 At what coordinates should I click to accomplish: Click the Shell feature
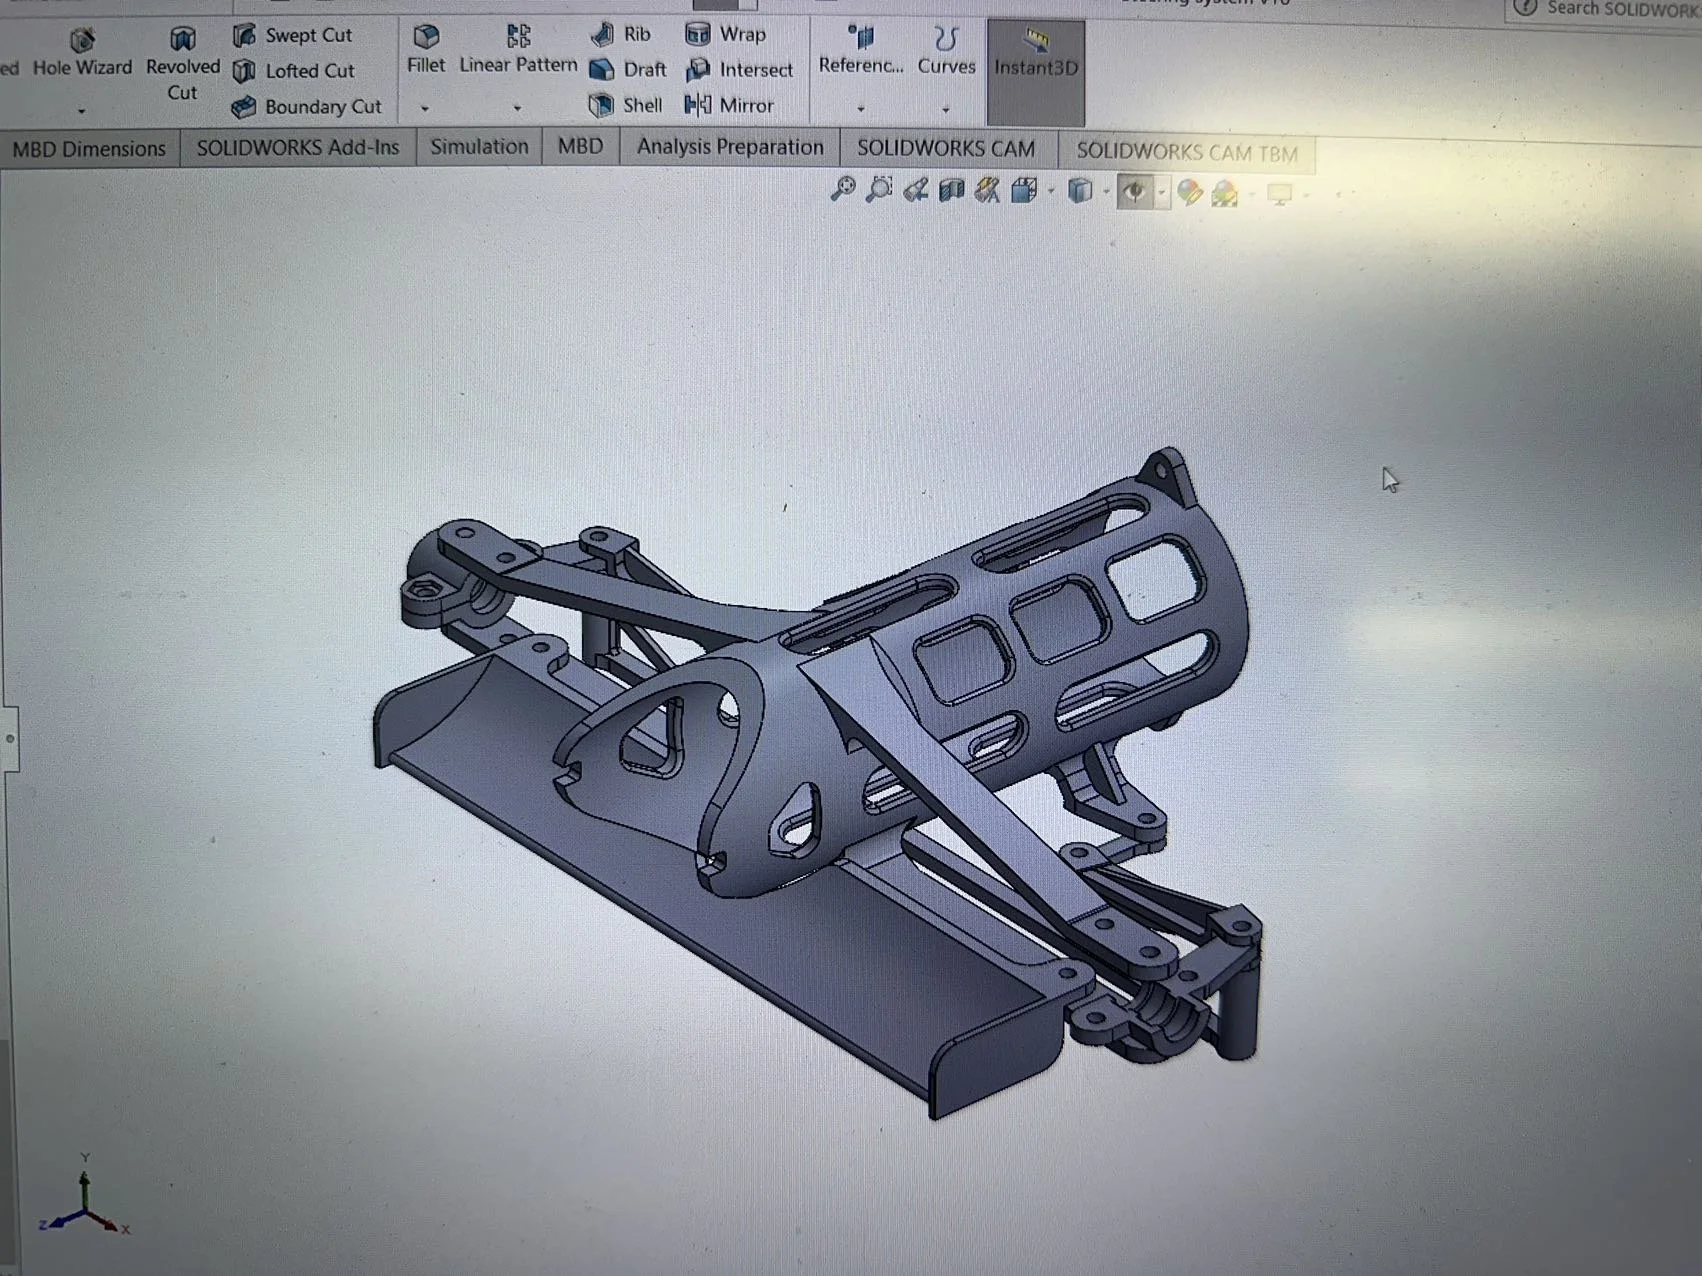pyautogui.click(x=625, y=105)
